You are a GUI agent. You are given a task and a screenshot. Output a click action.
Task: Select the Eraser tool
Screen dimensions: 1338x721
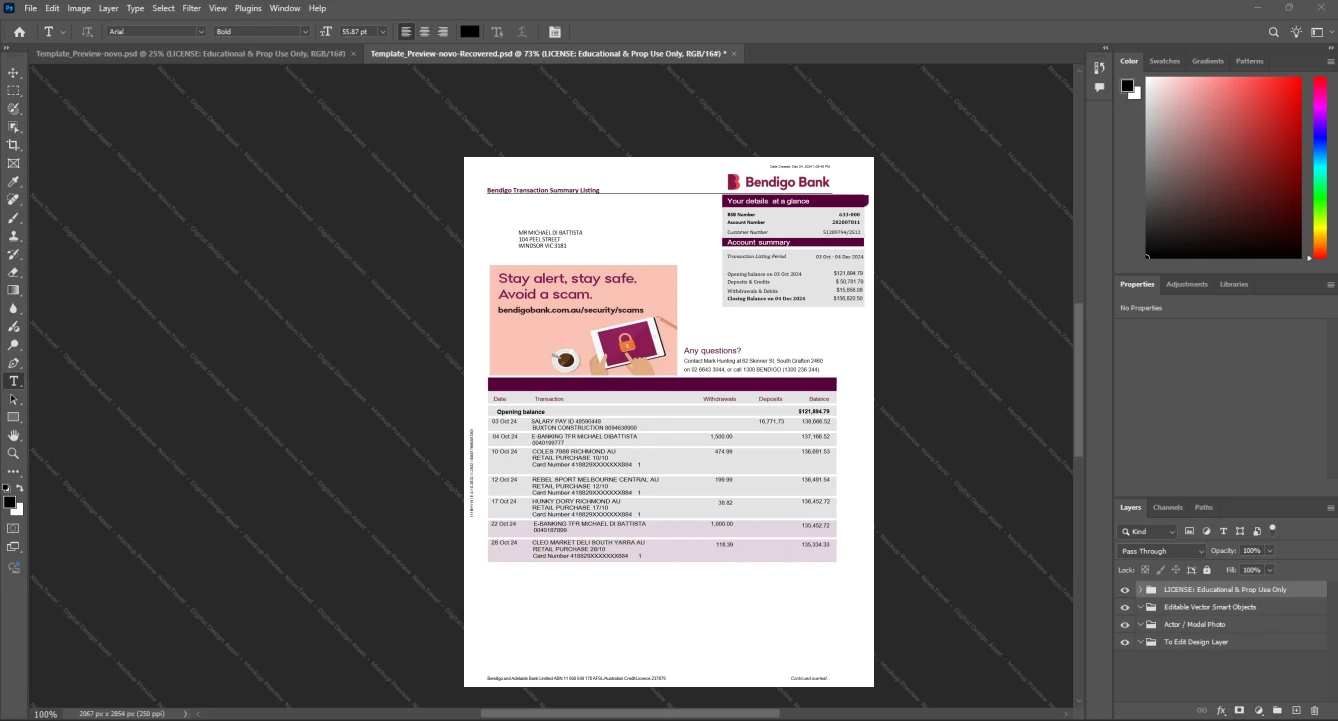(14, 272)
